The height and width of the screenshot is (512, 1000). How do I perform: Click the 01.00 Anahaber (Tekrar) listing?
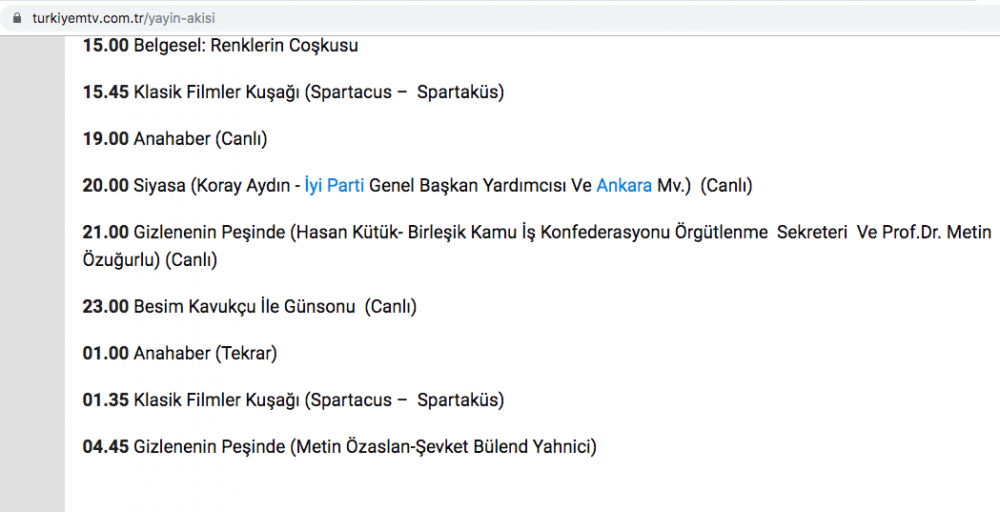[x=180, y=354]
